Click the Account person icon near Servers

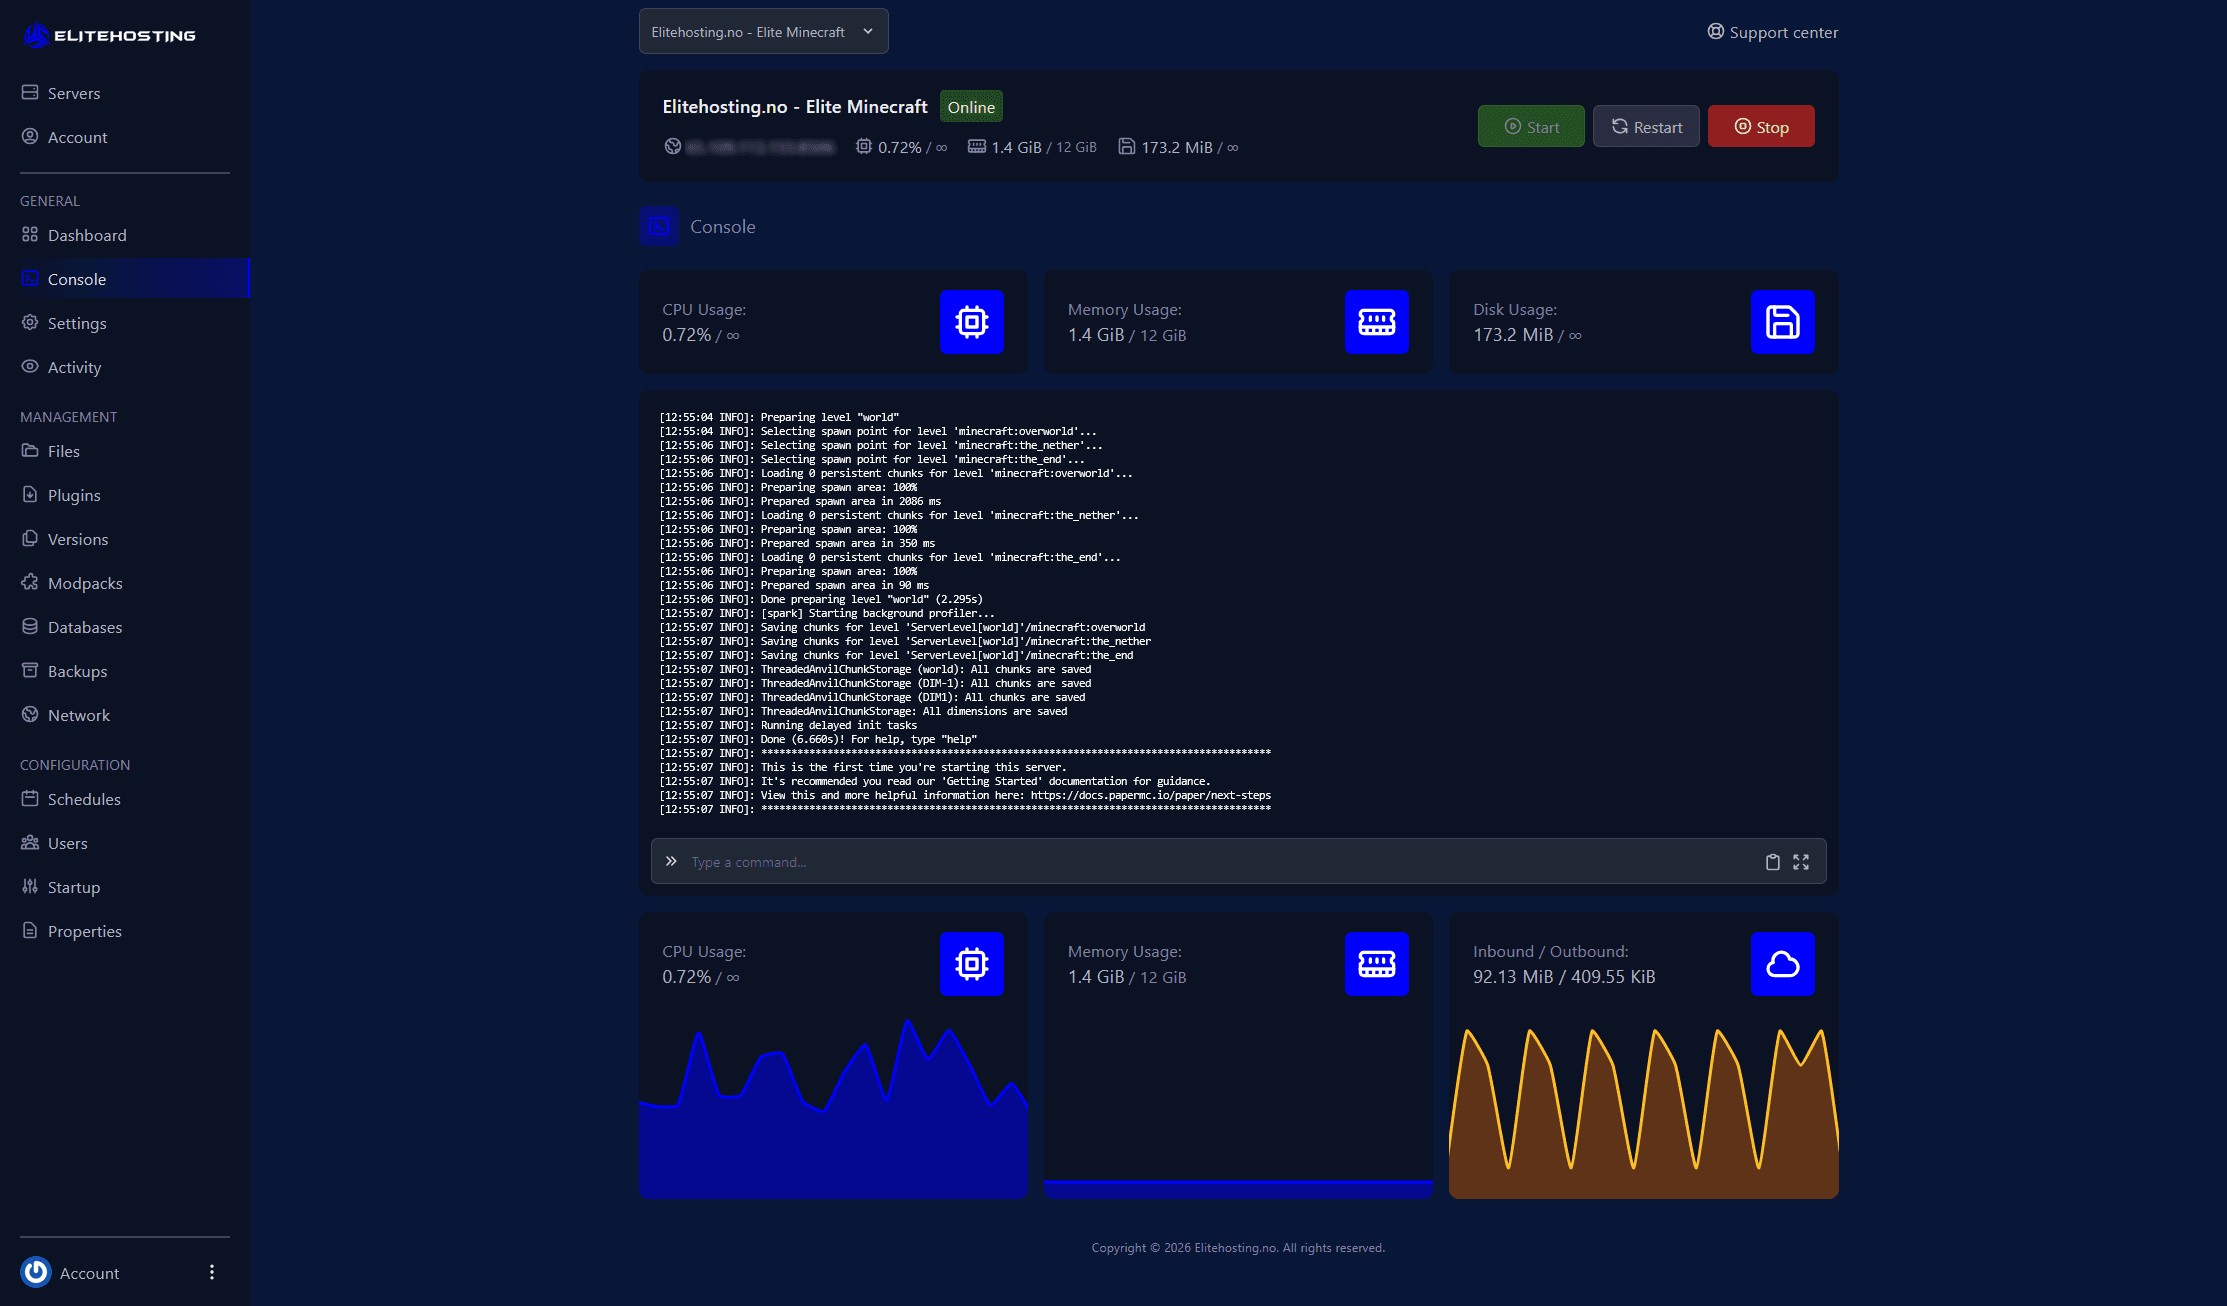click(30, 136)
